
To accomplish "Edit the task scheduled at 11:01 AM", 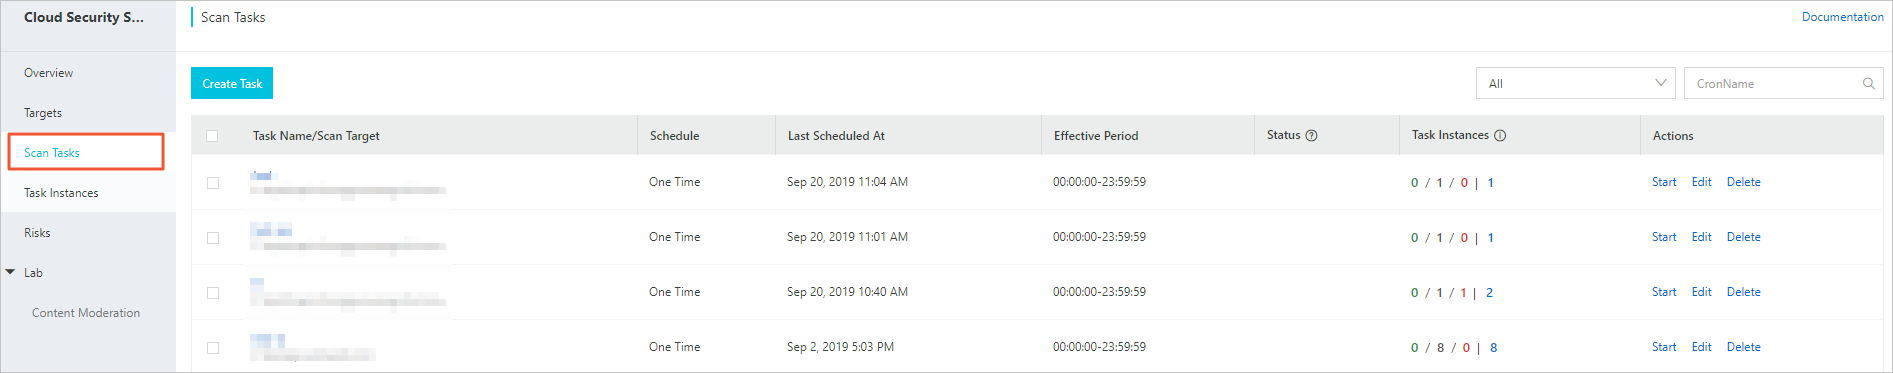I will pyautogui.click(x=1701, y=237).
